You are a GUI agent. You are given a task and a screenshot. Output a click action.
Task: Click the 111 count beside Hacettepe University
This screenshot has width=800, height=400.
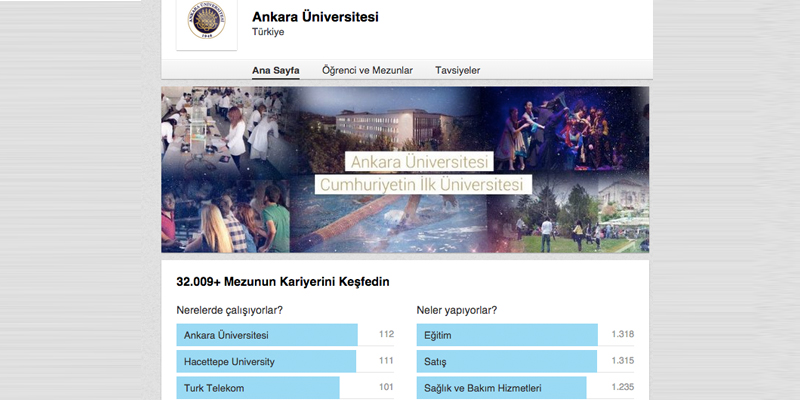[386, 361]
